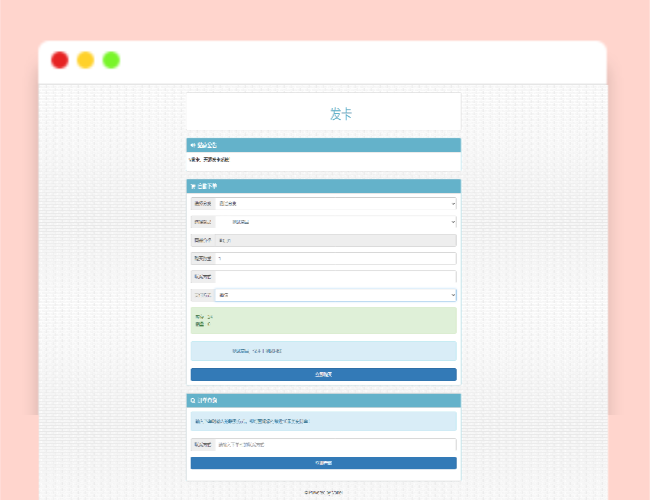This screenshot has height=500, width=650.
Task: Click the magnifier icon in the order query header
Action: (192, 401)
